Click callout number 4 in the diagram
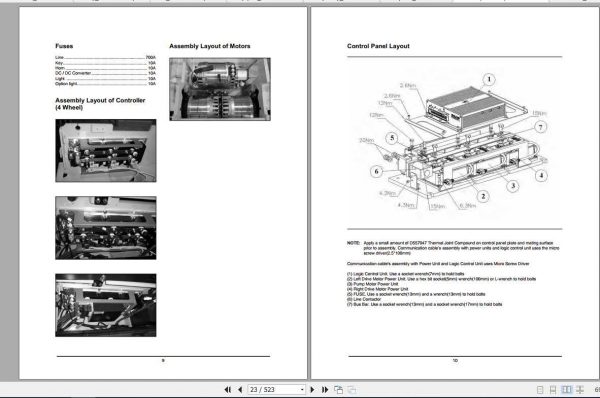 [541, 176]
